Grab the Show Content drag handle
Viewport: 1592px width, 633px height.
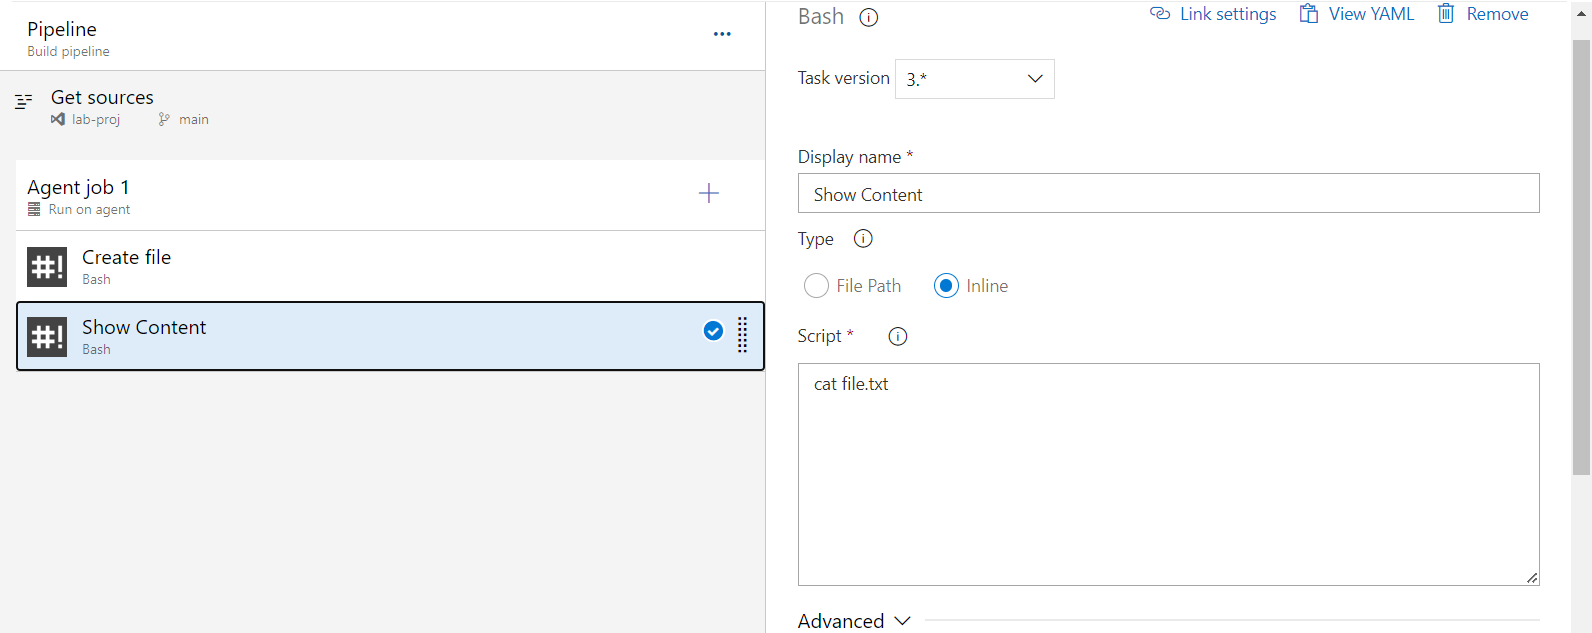pos(742,335)
